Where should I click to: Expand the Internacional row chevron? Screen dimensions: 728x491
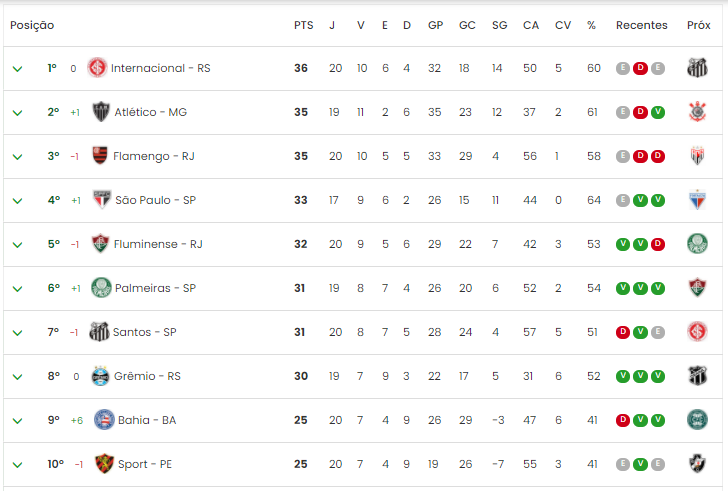(17, 69)
